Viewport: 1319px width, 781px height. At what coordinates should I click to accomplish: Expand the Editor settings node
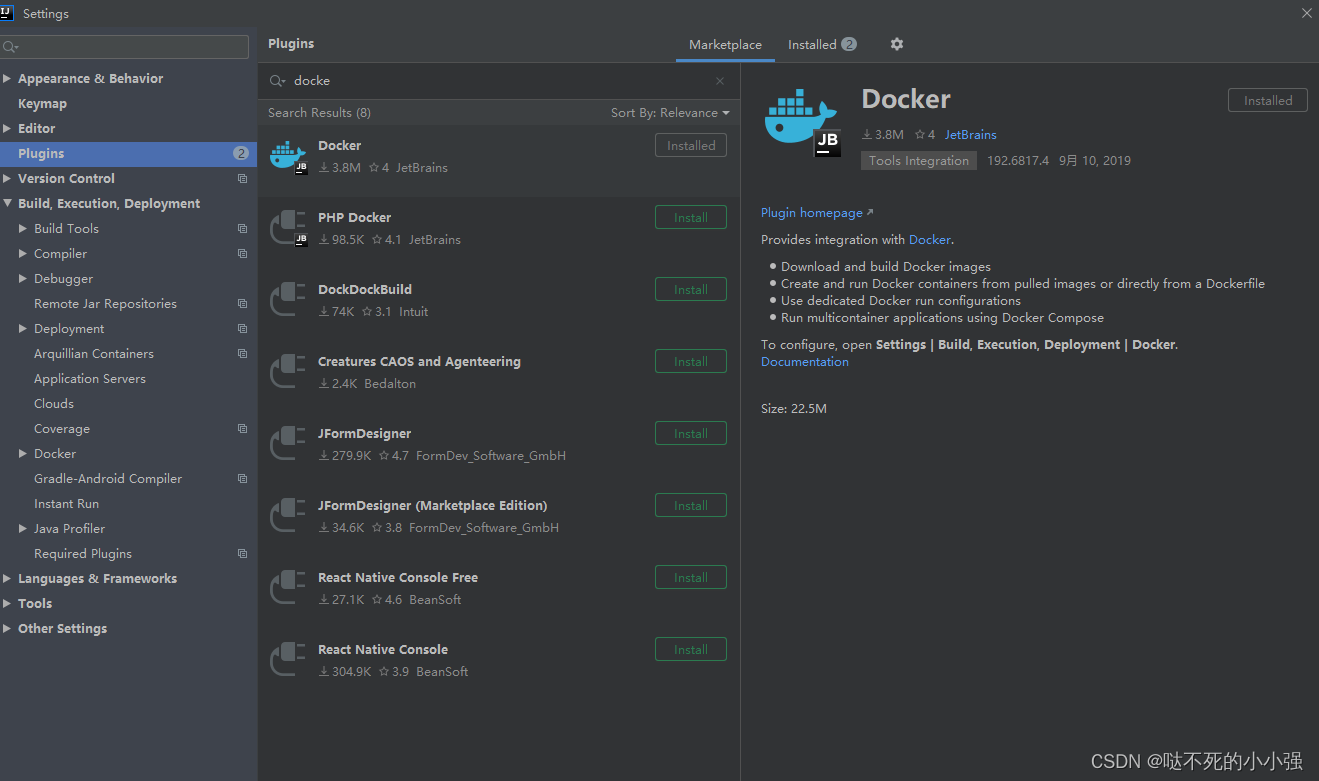click(x=7, y=129)
